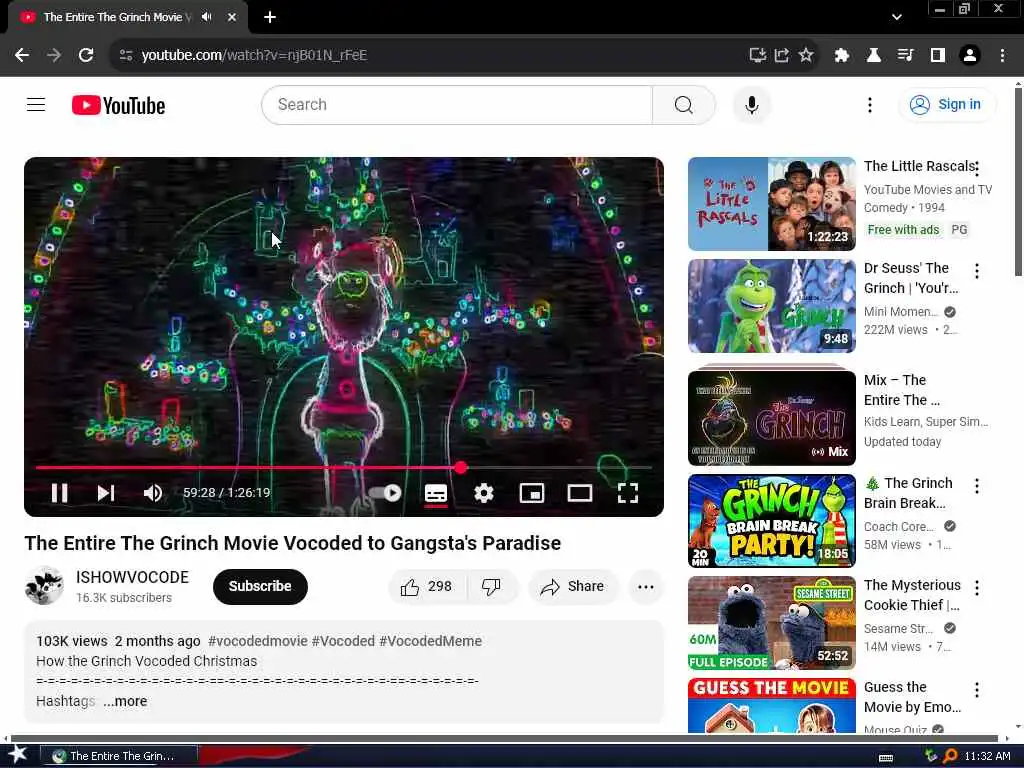
Task: Open the tab search chevron
Action: (897, 18)
